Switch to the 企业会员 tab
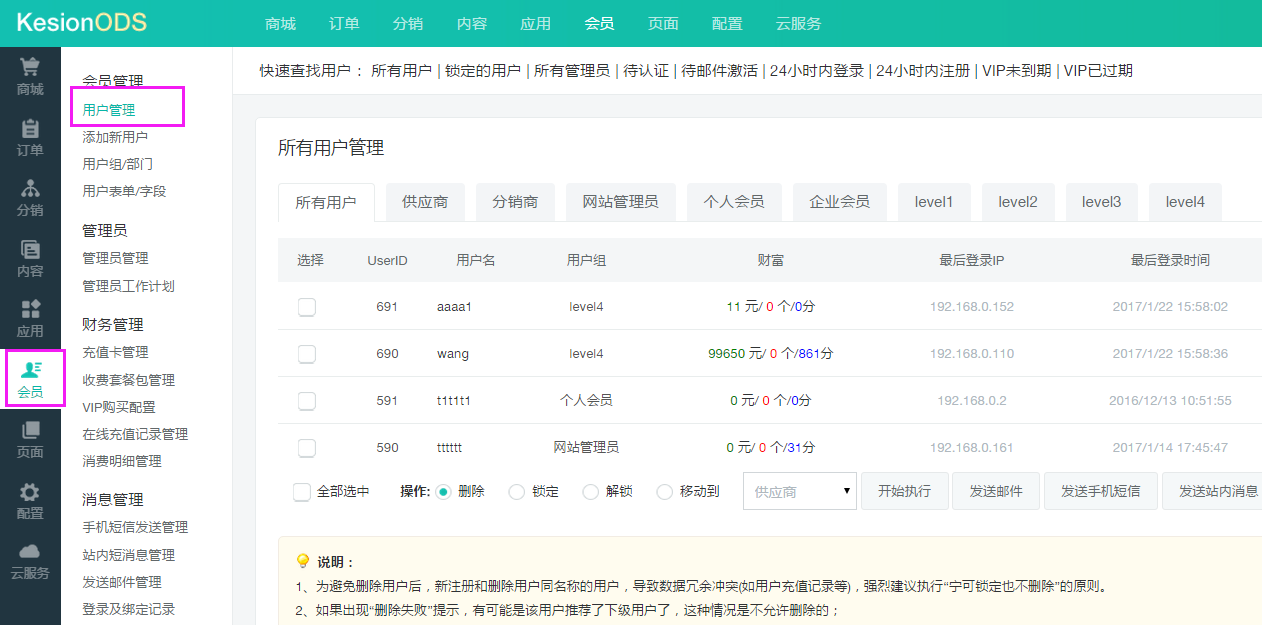The height and width of the screenshot is (625, 1262). tap(839, 202)
